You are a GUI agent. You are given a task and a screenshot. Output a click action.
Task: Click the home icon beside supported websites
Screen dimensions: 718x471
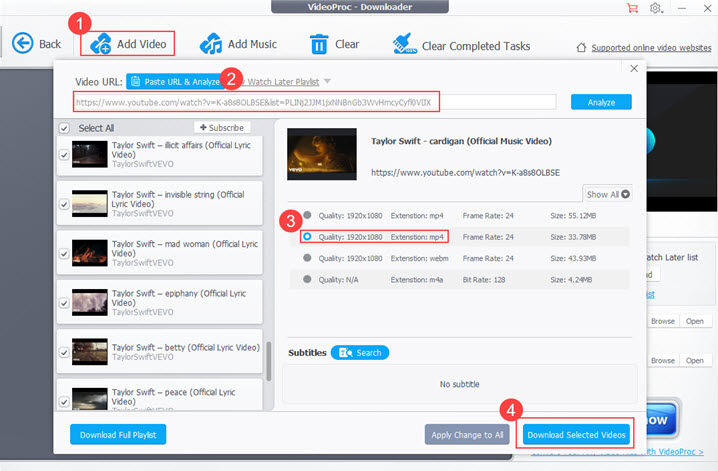click(x=581, y=48)
